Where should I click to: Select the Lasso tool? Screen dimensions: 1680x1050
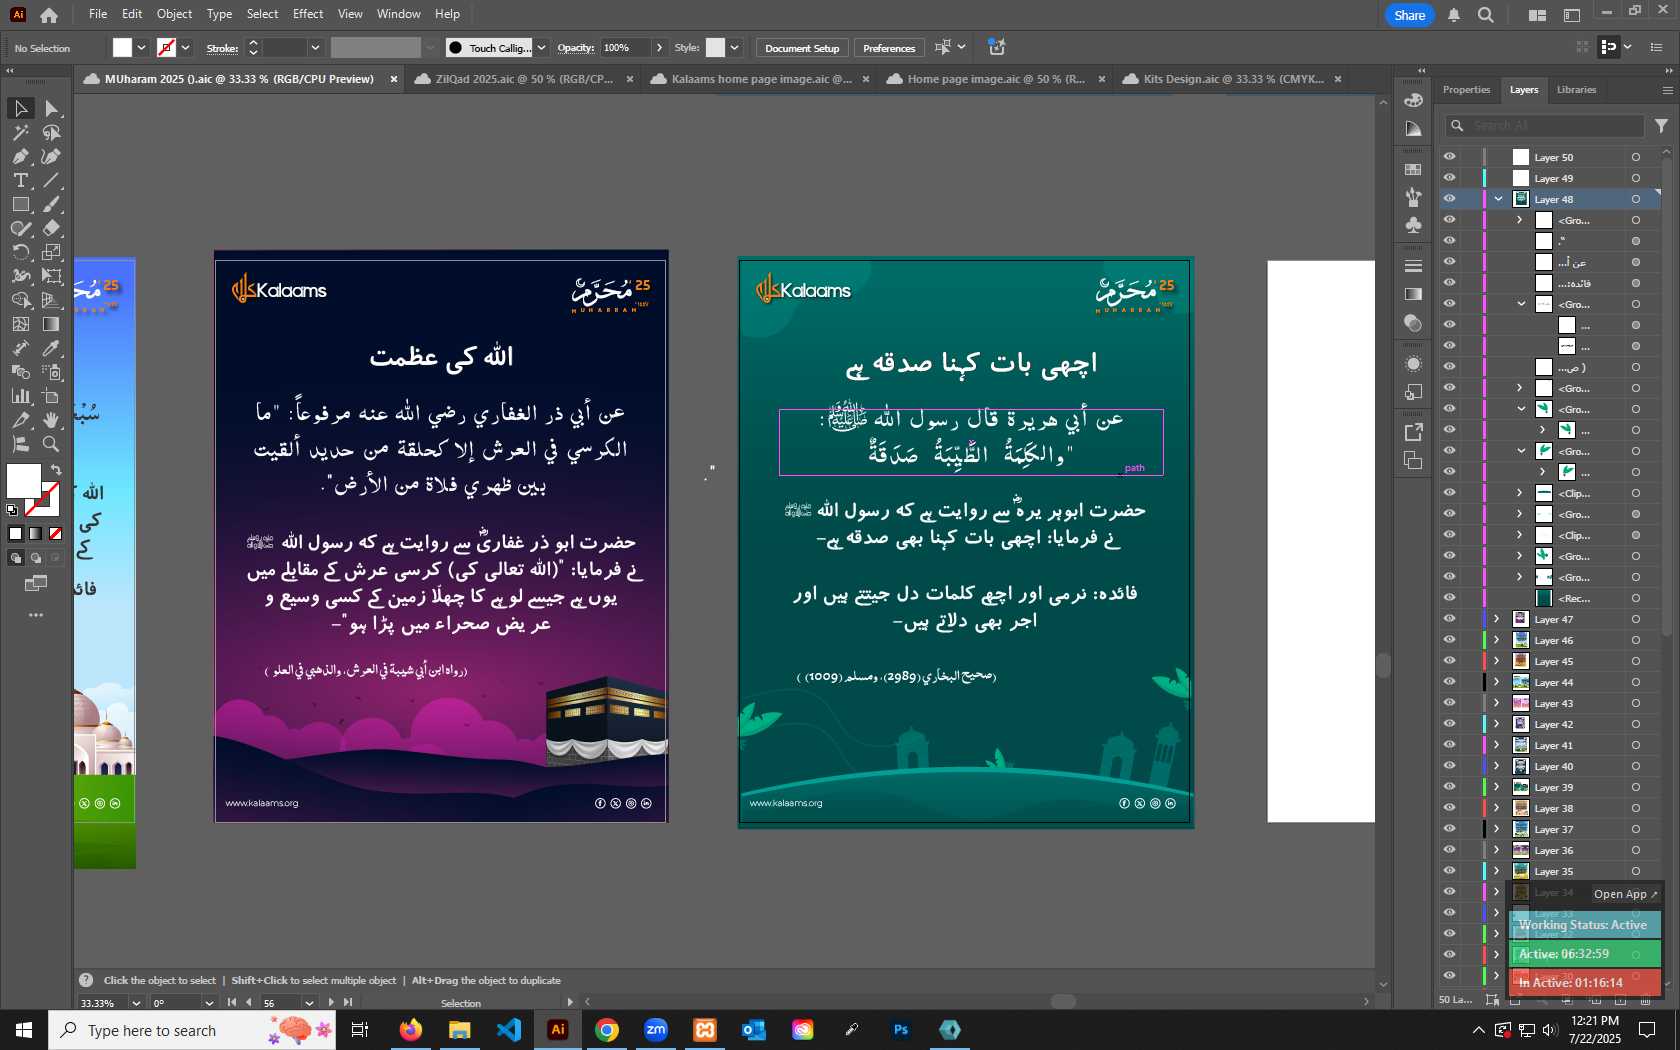pos(52,132)
